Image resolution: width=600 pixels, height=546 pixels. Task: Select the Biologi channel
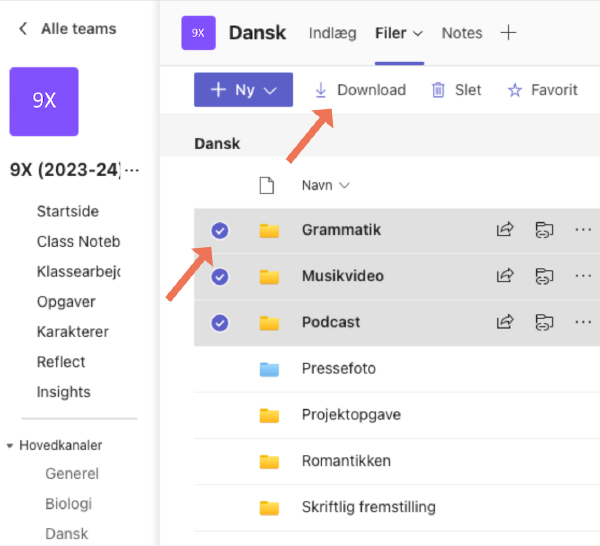click(68, 504)
